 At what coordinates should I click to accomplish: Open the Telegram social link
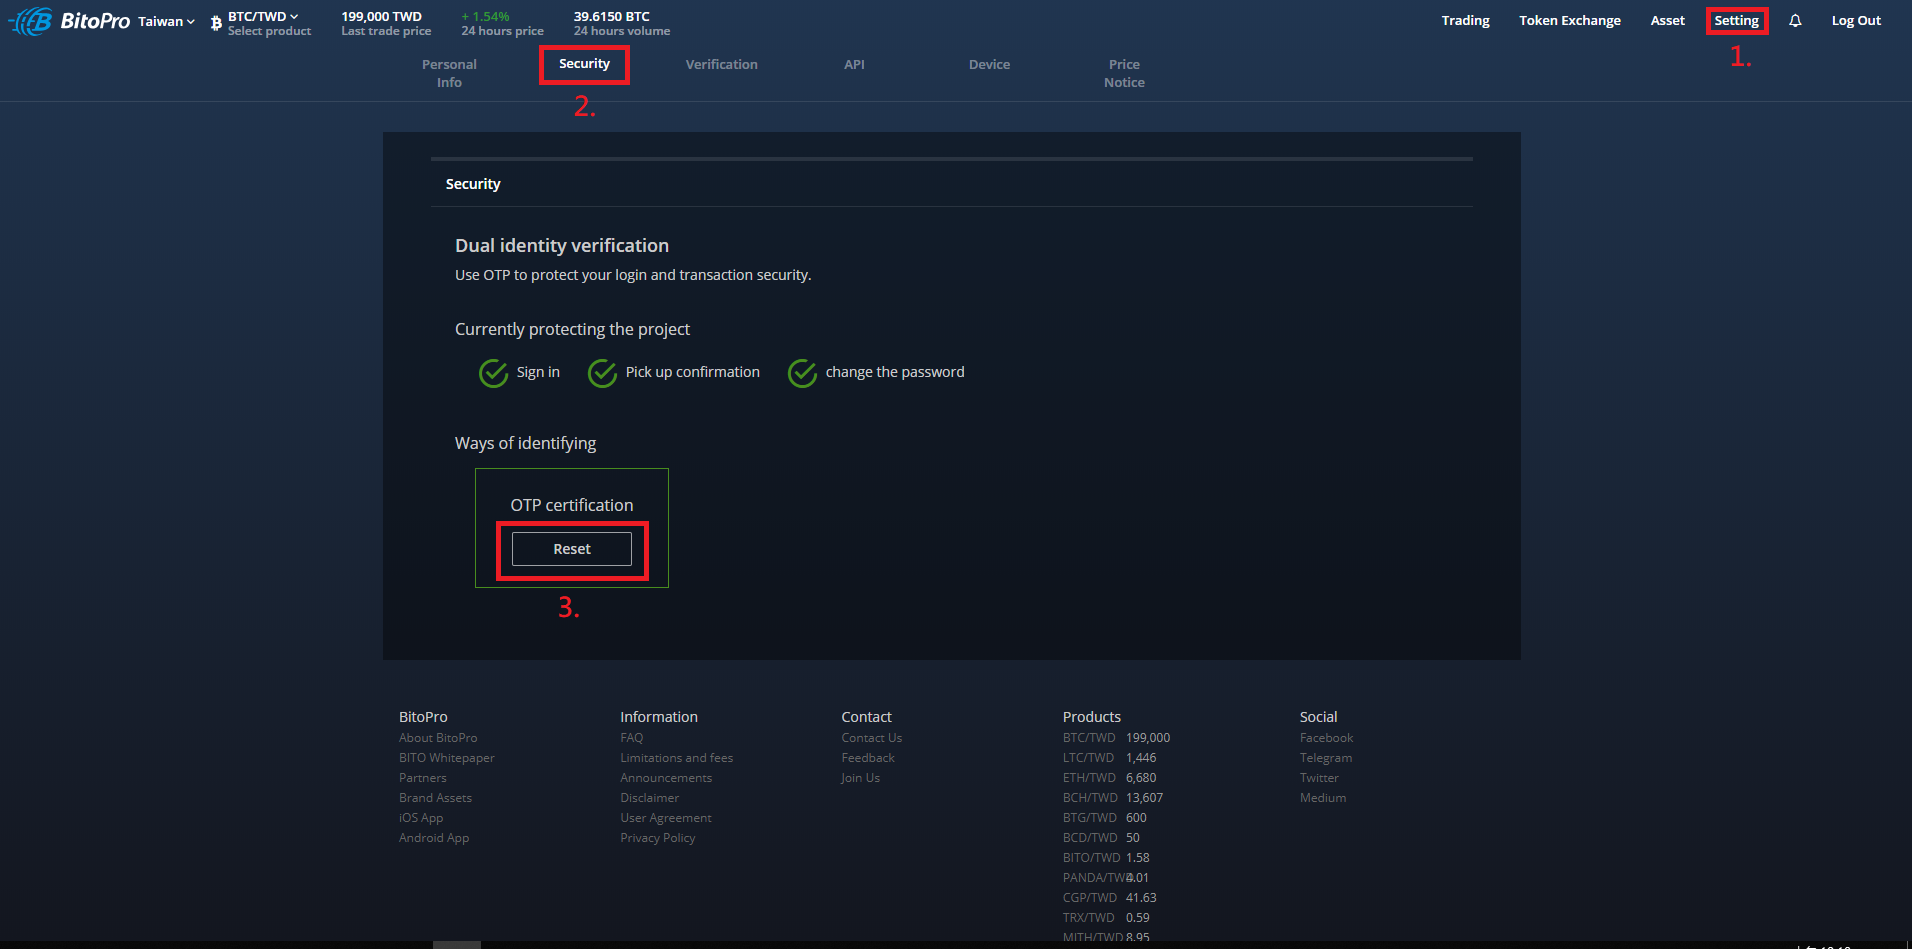pyautogui.click(x=1326, y=758)
